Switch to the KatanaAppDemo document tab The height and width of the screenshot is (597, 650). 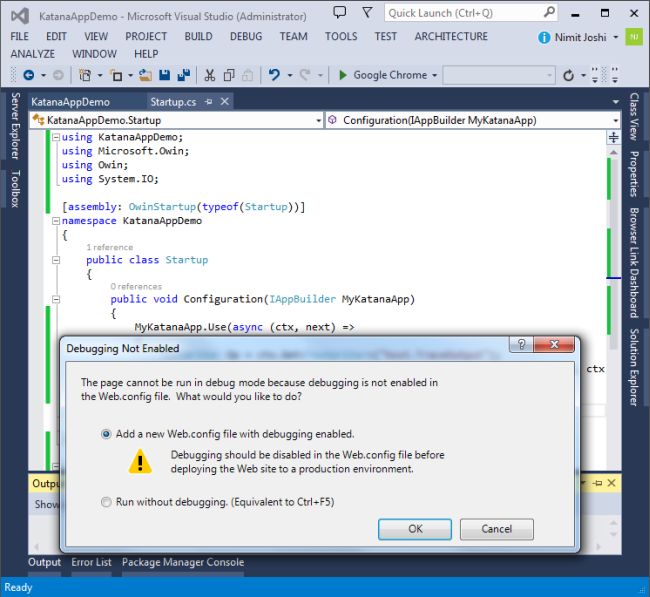(x=70, y=102)
